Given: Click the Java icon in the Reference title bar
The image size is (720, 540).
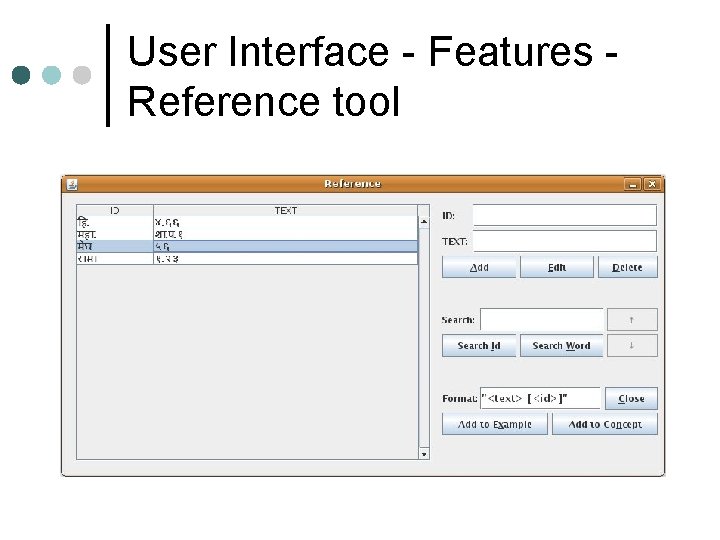Looking at the screenshot, I should coord(72,185).
